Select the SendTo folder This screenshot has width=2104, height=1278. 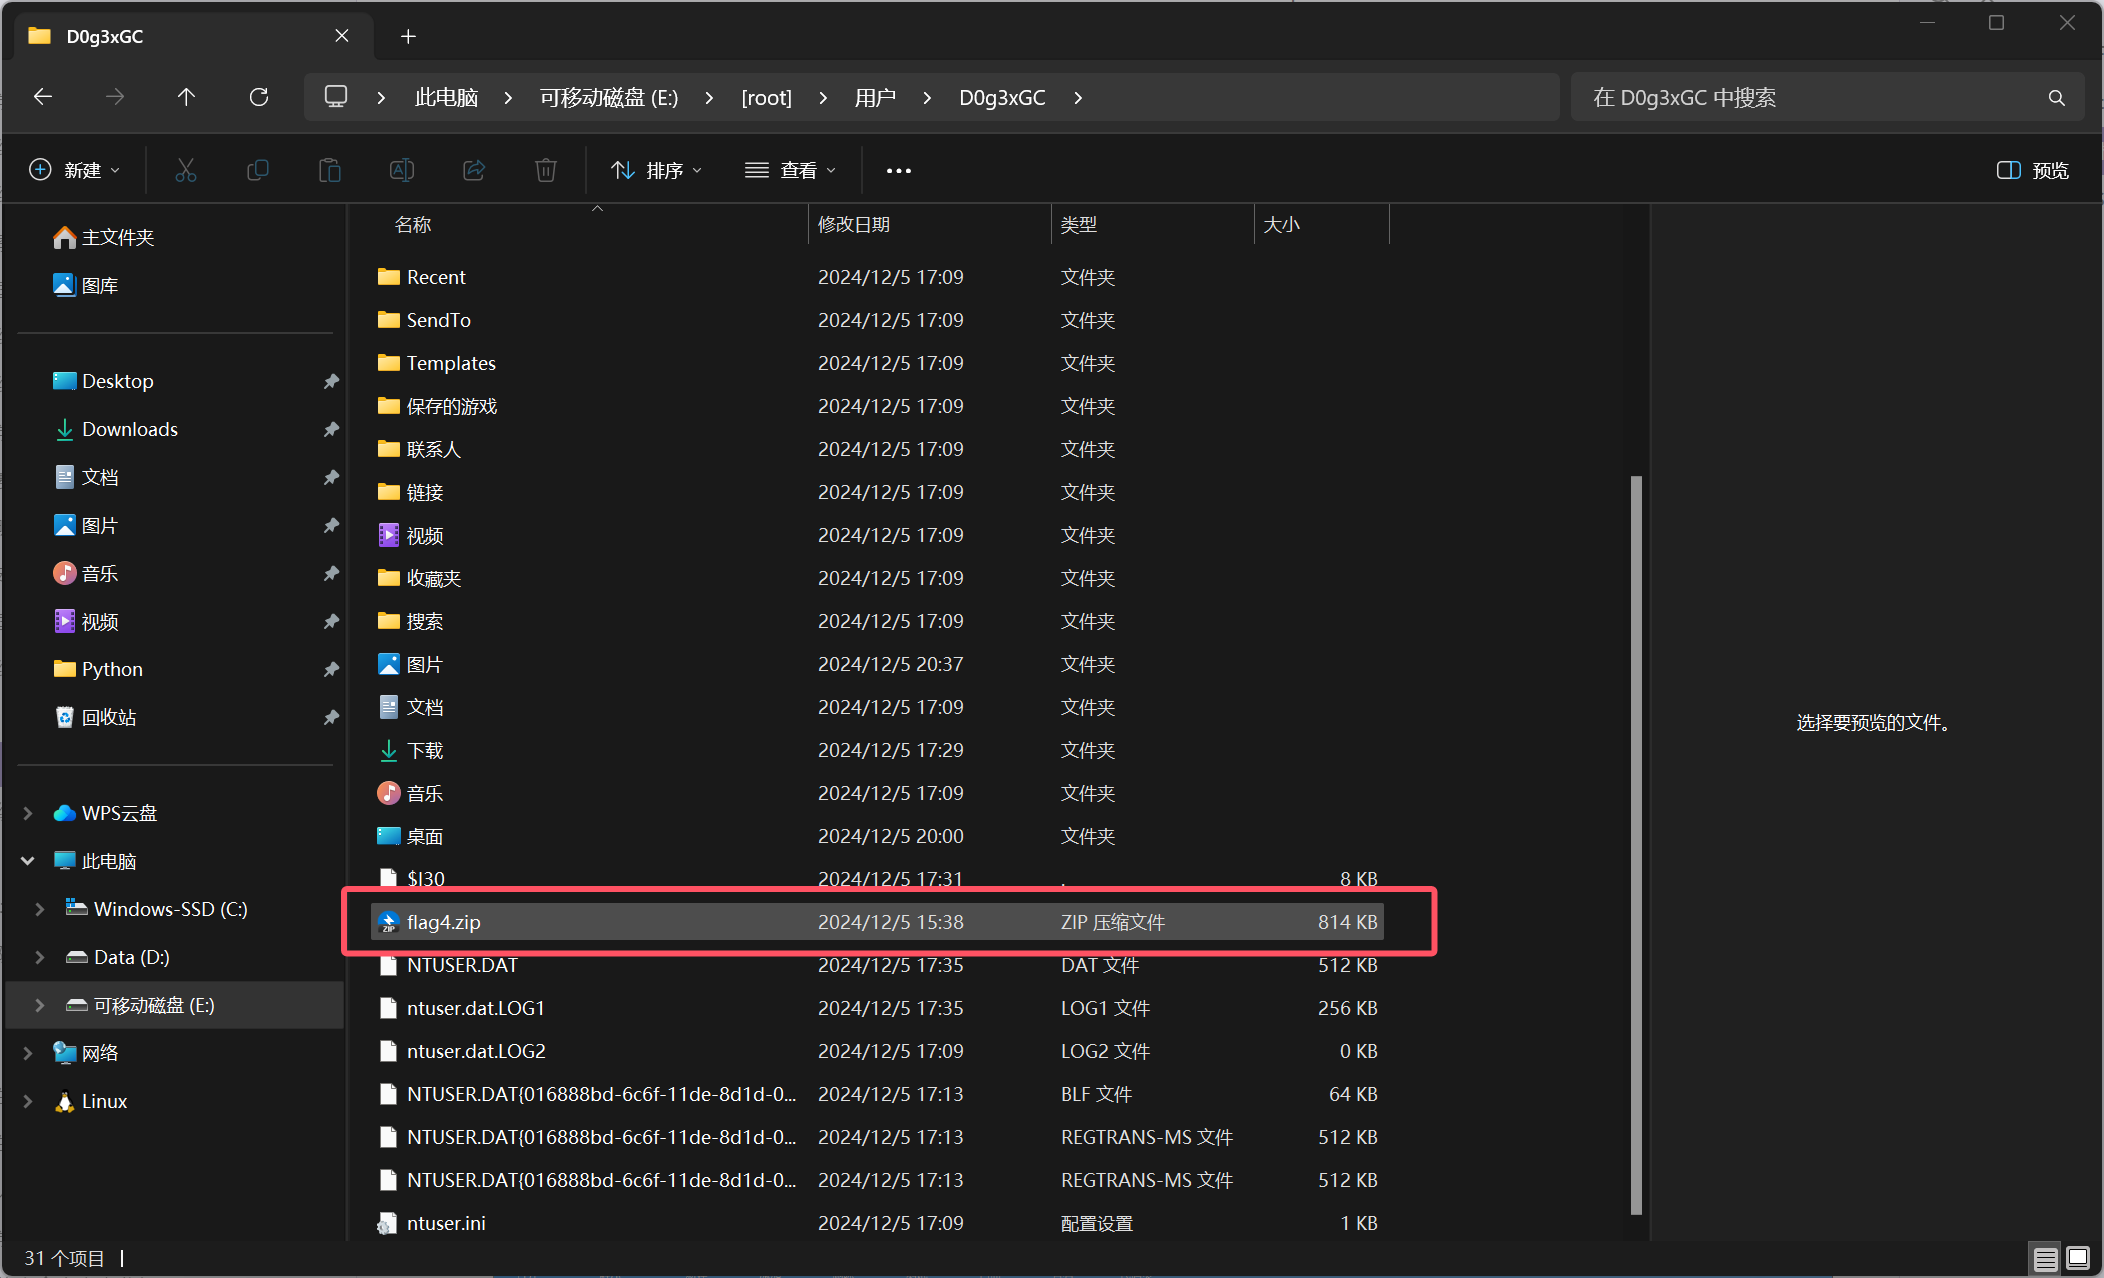[x=877, y=320]
